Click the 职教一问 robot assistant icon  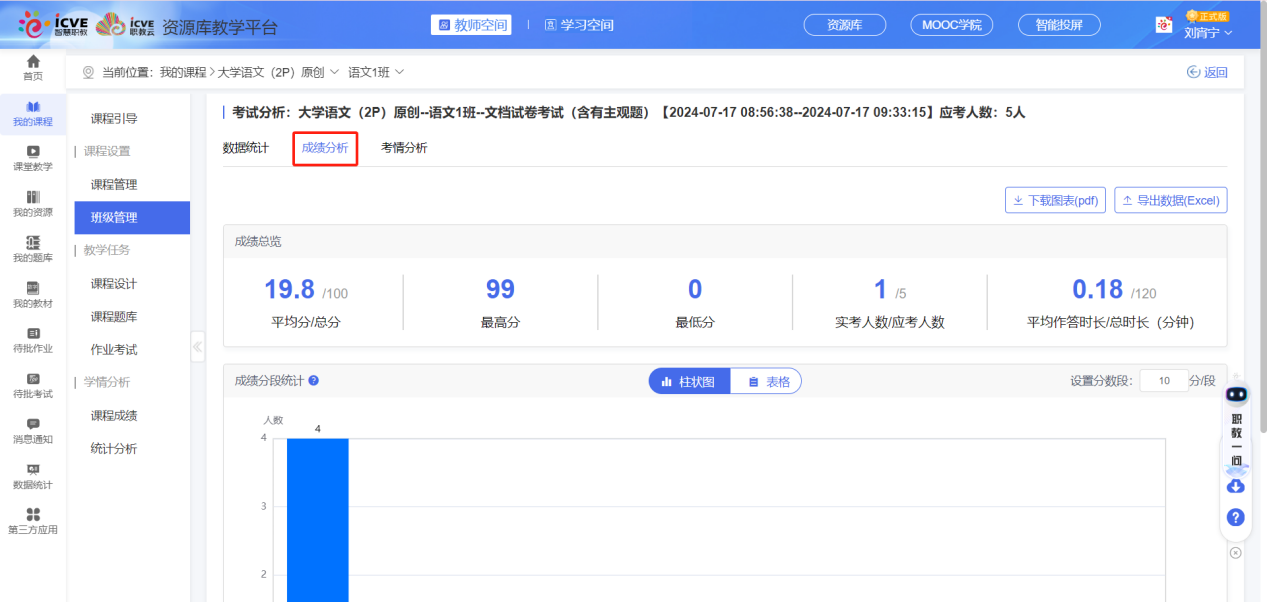pos(1236,395)
